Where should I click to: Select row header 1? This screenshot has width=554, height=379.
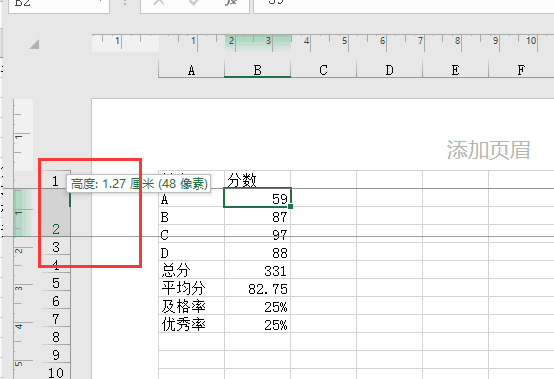55,180
